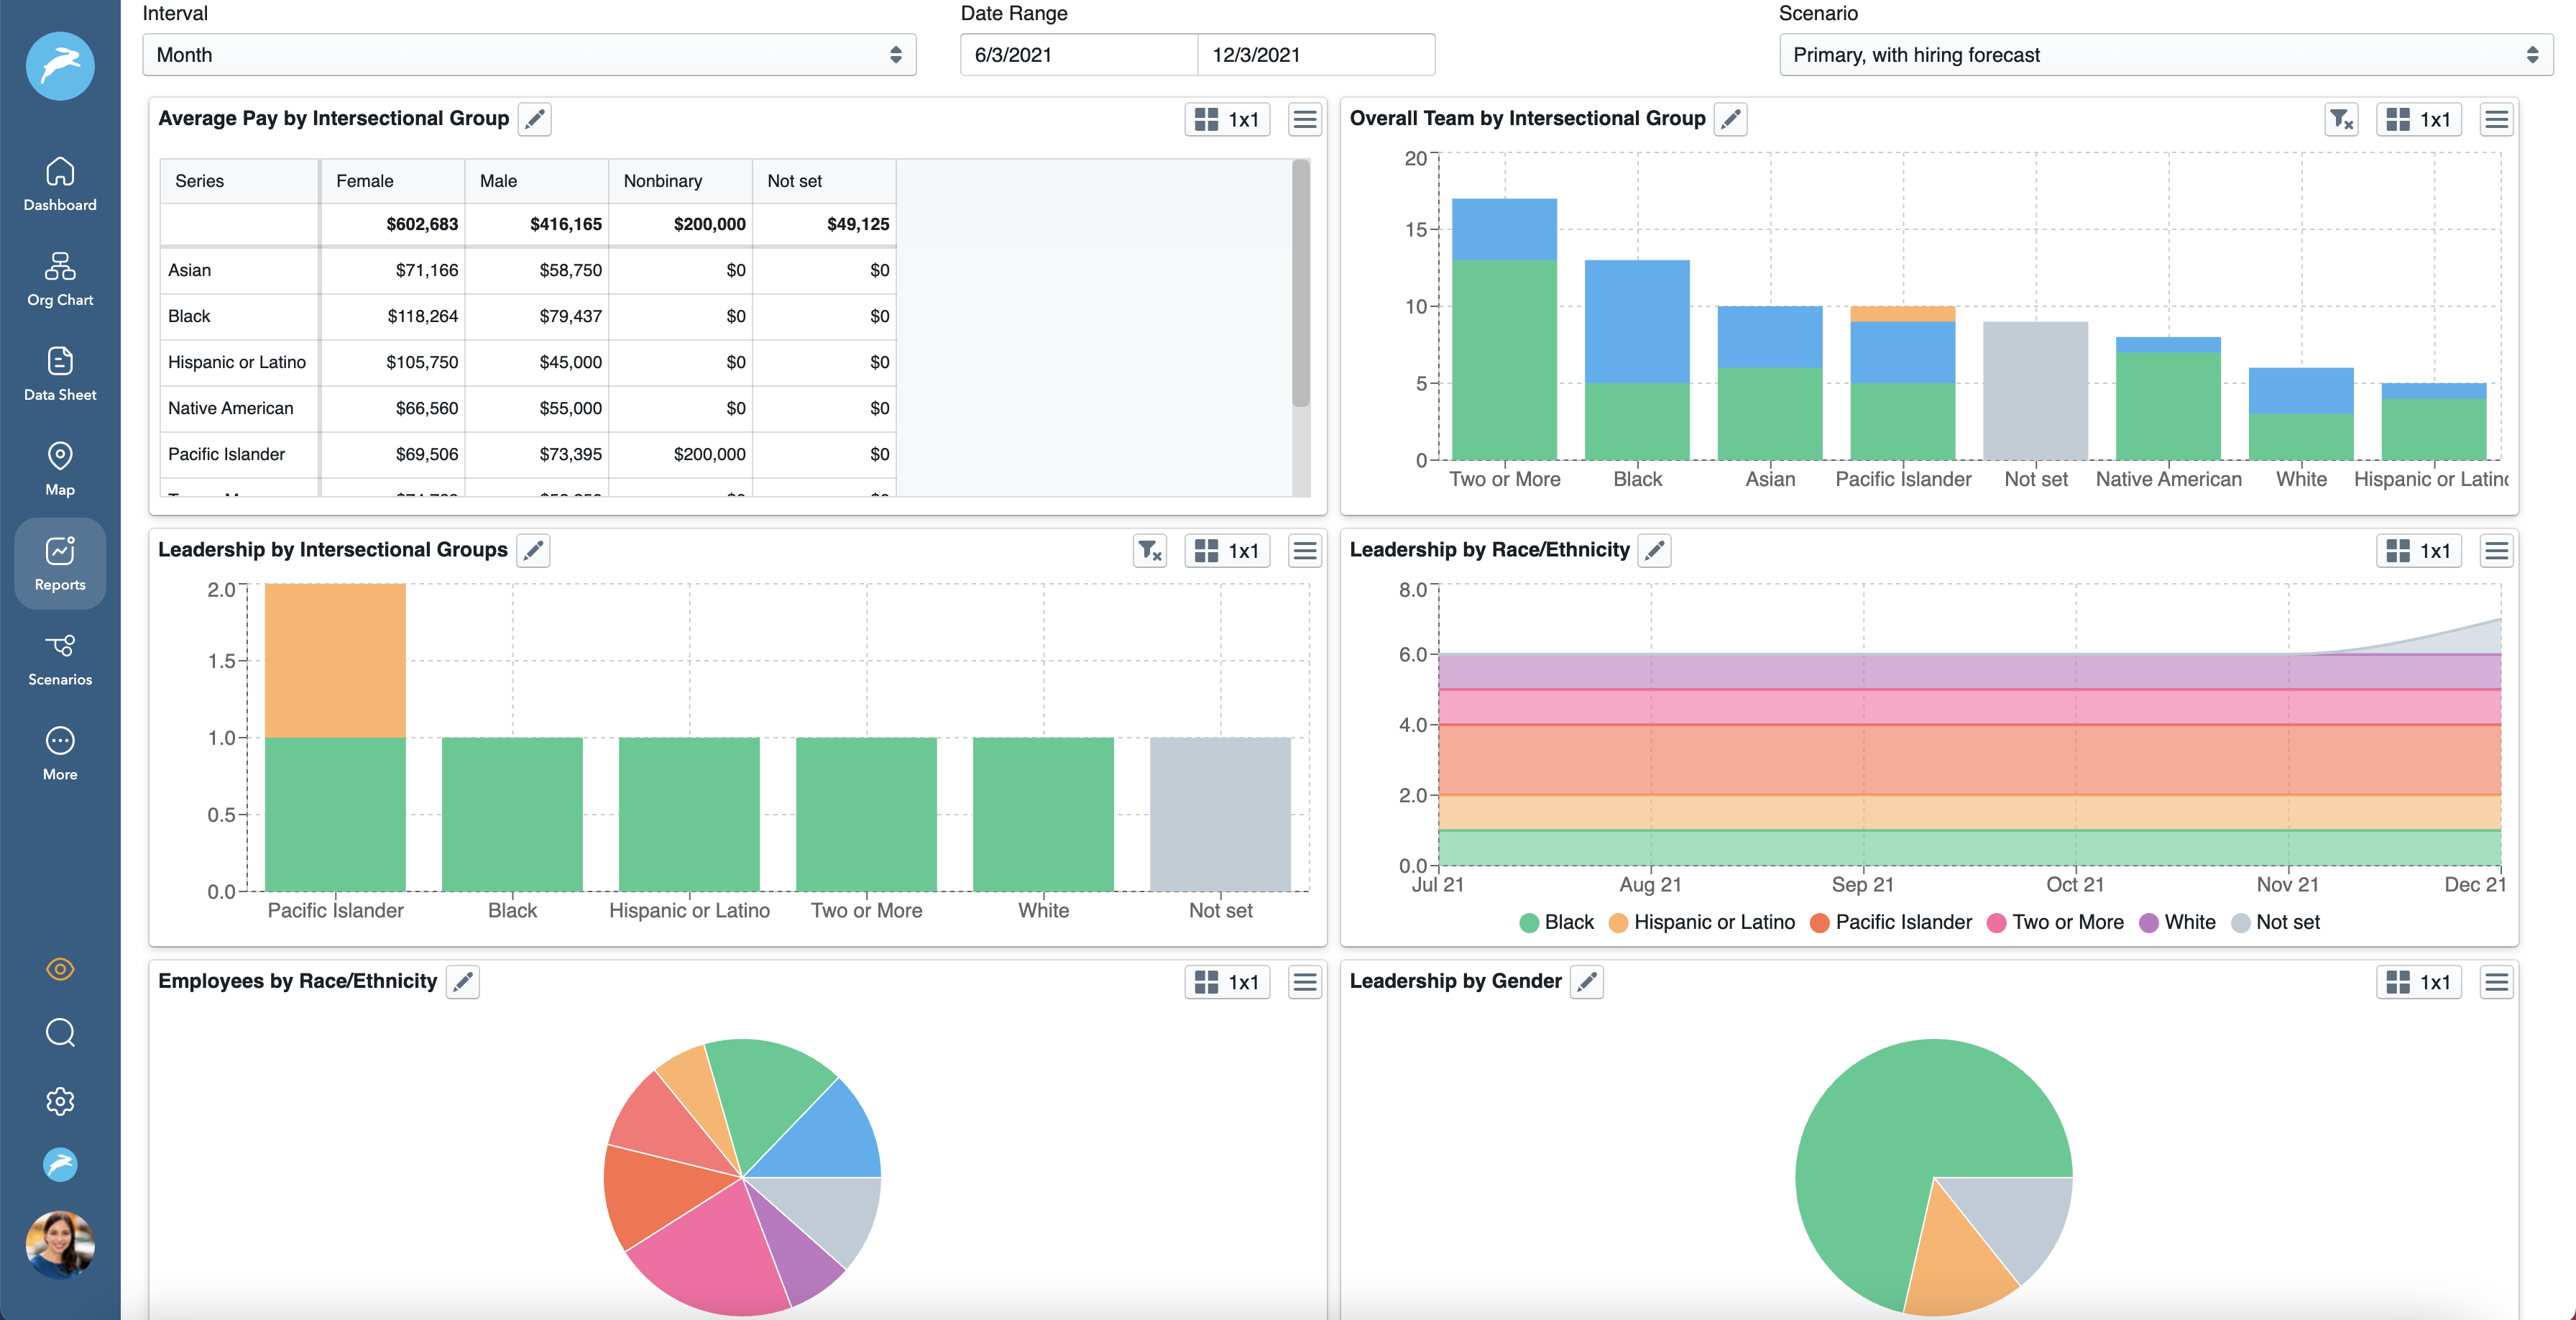The height and width of the screenshot is (1320, 2576).
Task: Open search using the magnifier icon
Action: tap(59, 1032)
